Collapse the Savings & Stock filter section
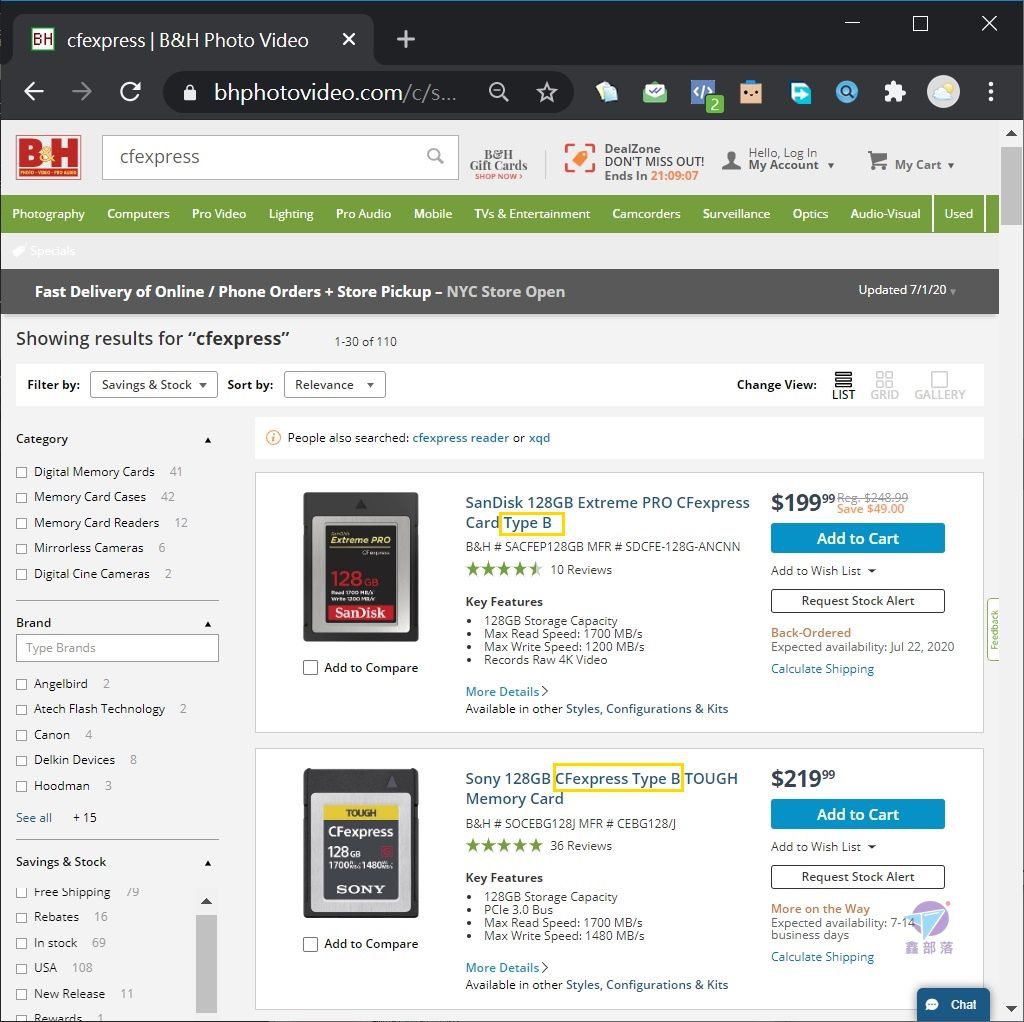The image size is (1024, 1022). pyautogui.click(x=208, y=863)
